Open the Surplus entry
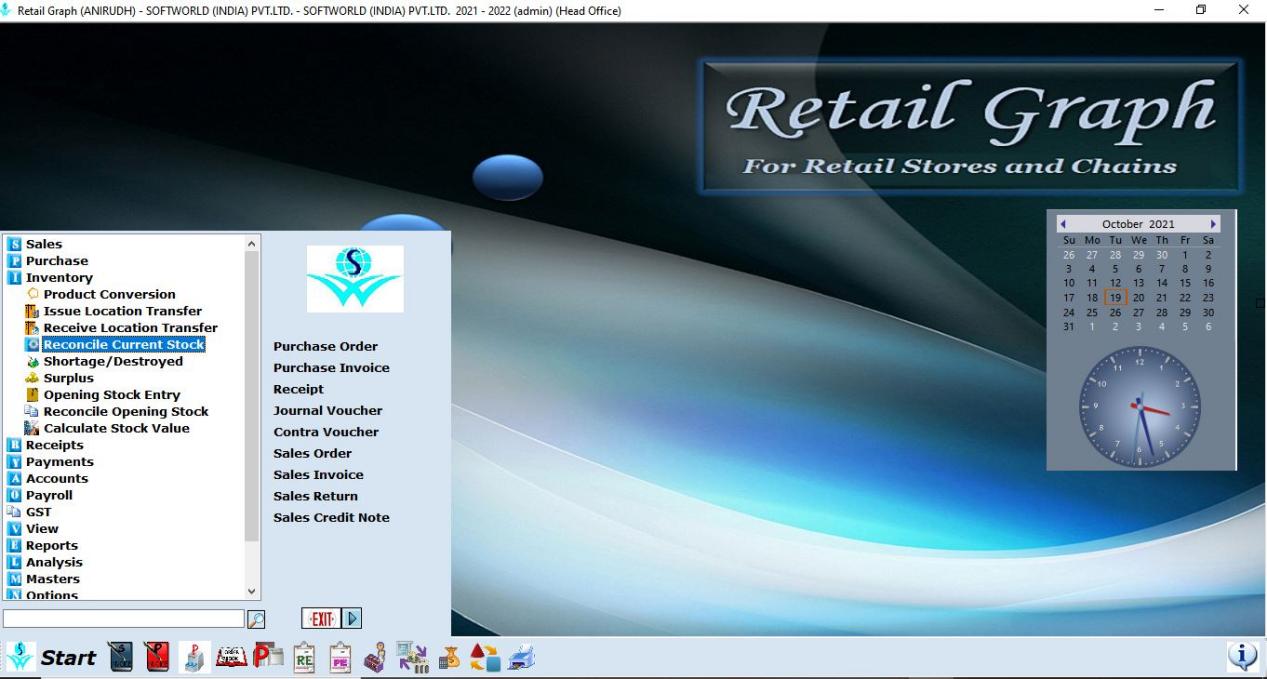The height and width of the screenshot is (679, 1267). click(x=68, y=378)
